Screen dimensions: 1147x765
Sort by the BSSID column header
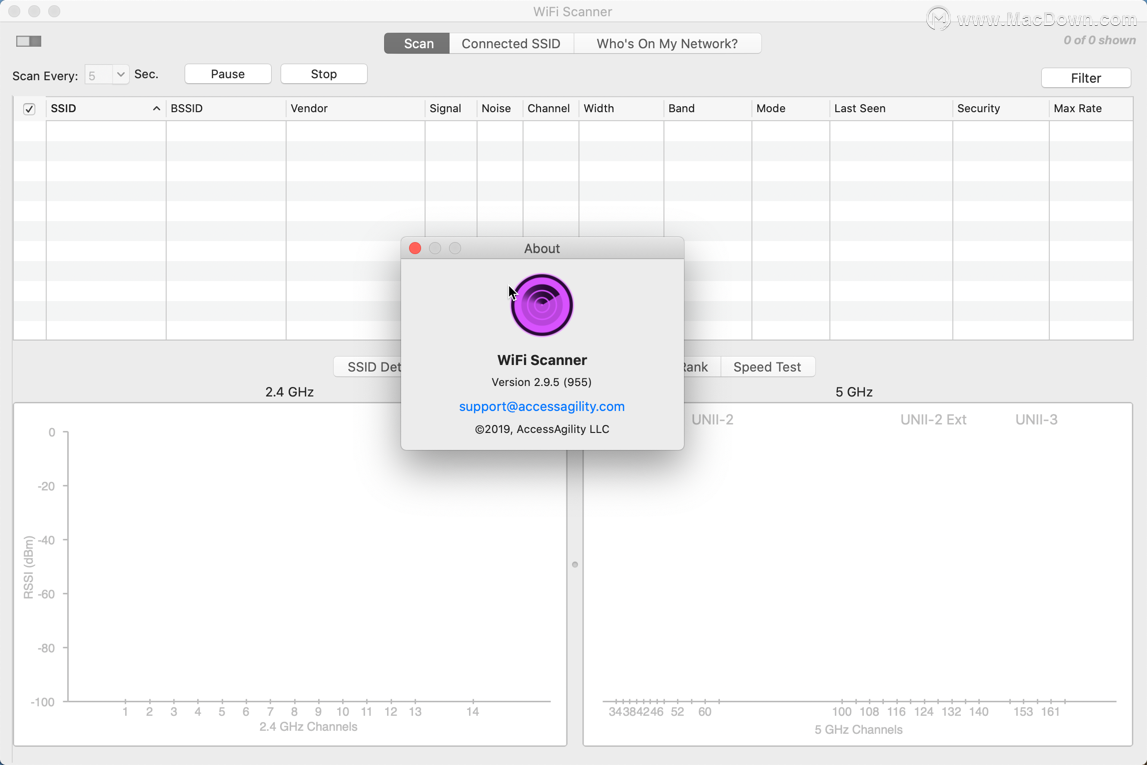click(x=225, y=108)
